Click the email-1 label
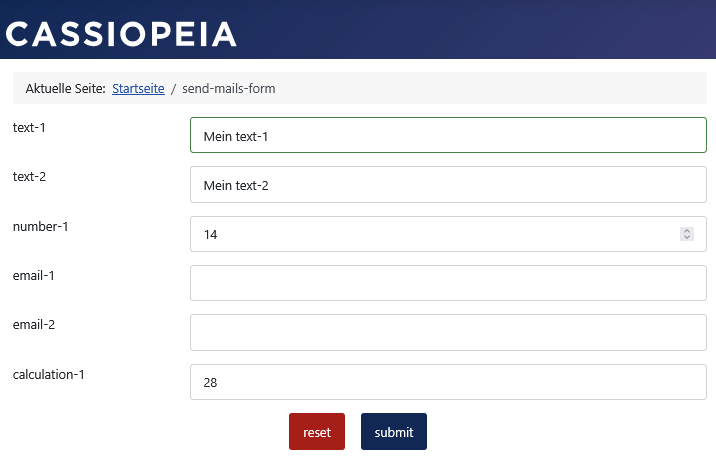Image resolution: width=716 pixels, height=472 pixels. [36, 275]
